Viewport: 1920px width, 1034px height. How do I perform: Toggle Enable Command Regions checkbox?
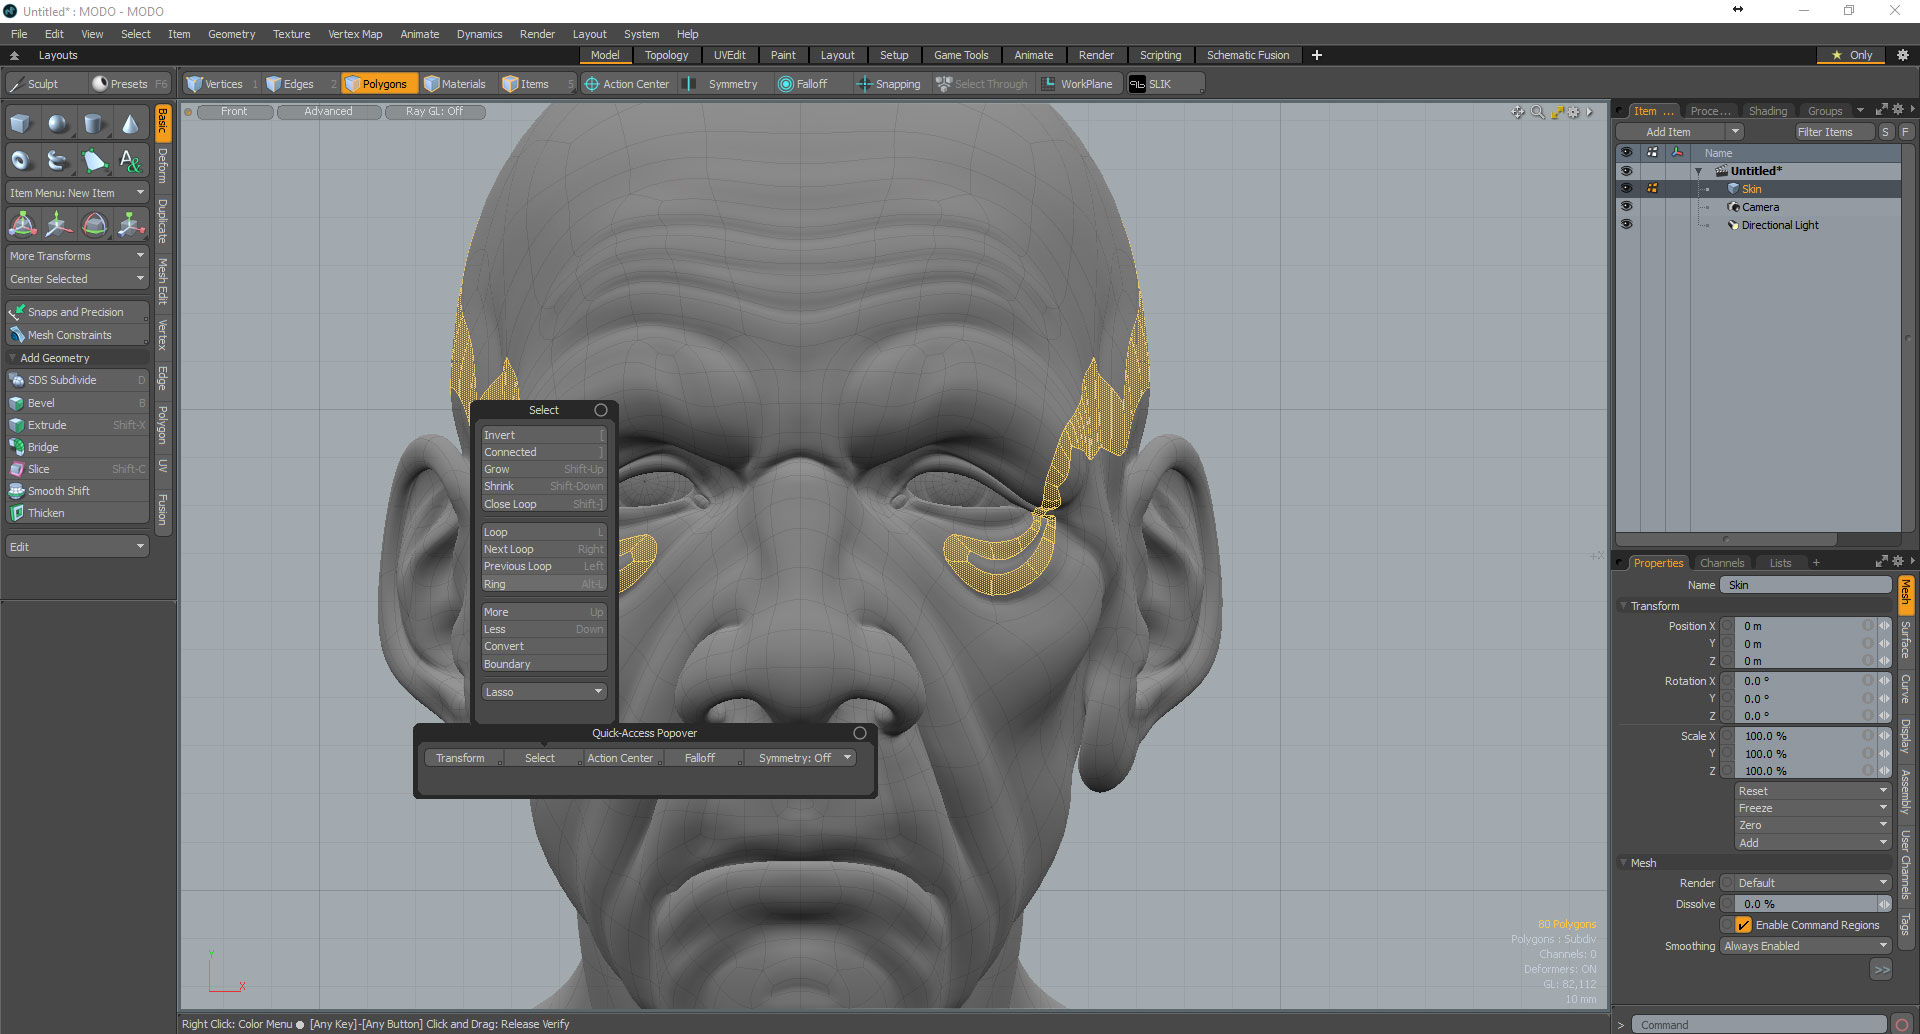pos(1744,925)
